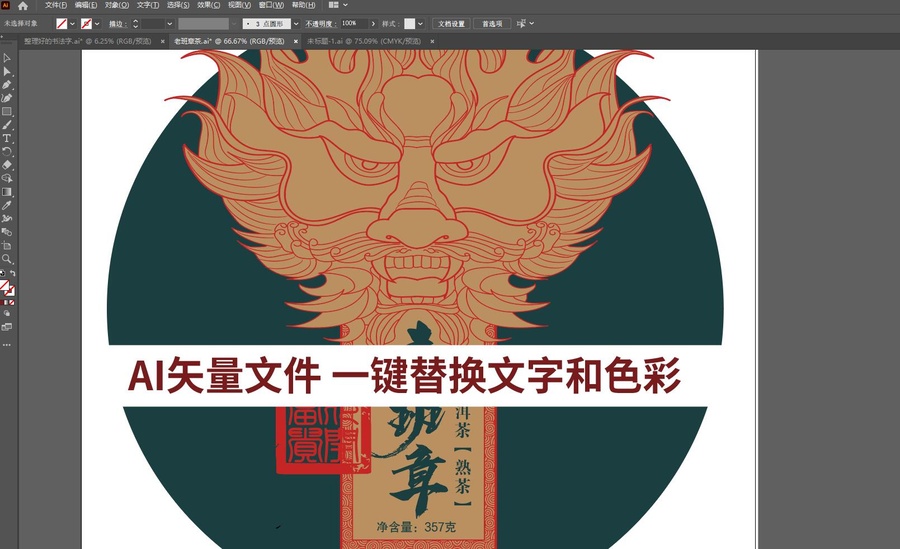Reset to default fill and stroke
The image size is (900, 549).
pyautogui.click(x=2, y=273)
